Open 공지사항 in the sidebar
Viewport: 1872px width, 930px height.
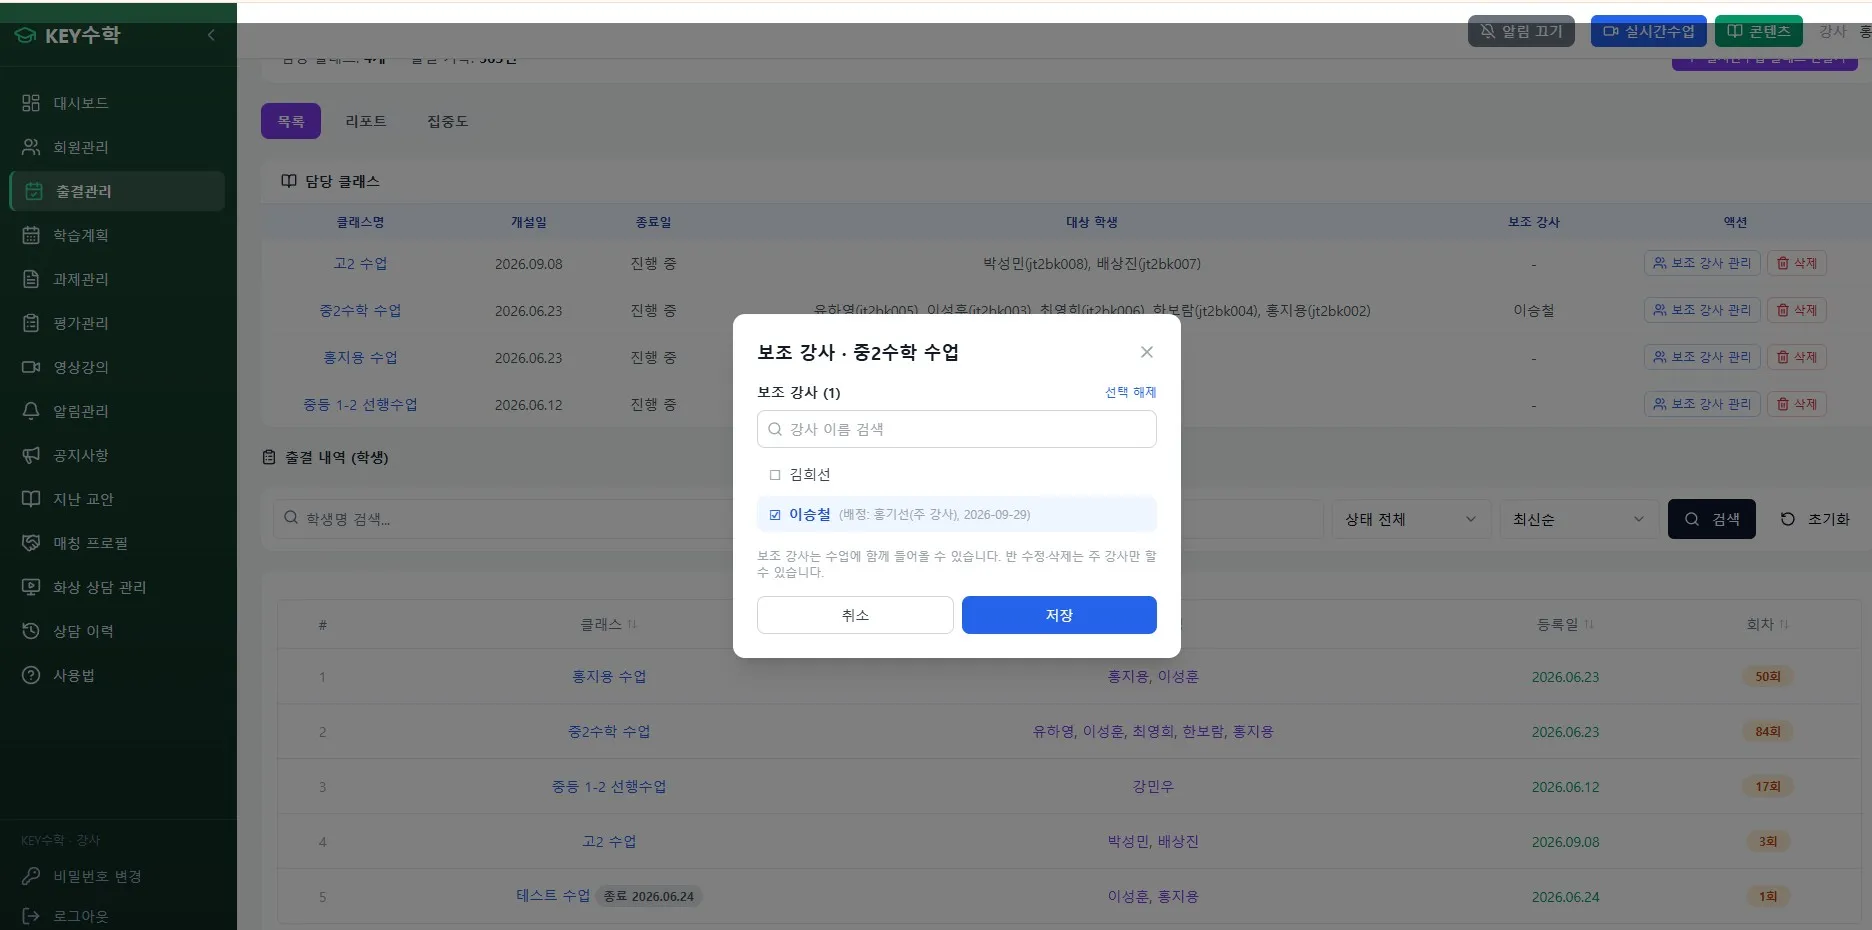click(x=116, y=455)
